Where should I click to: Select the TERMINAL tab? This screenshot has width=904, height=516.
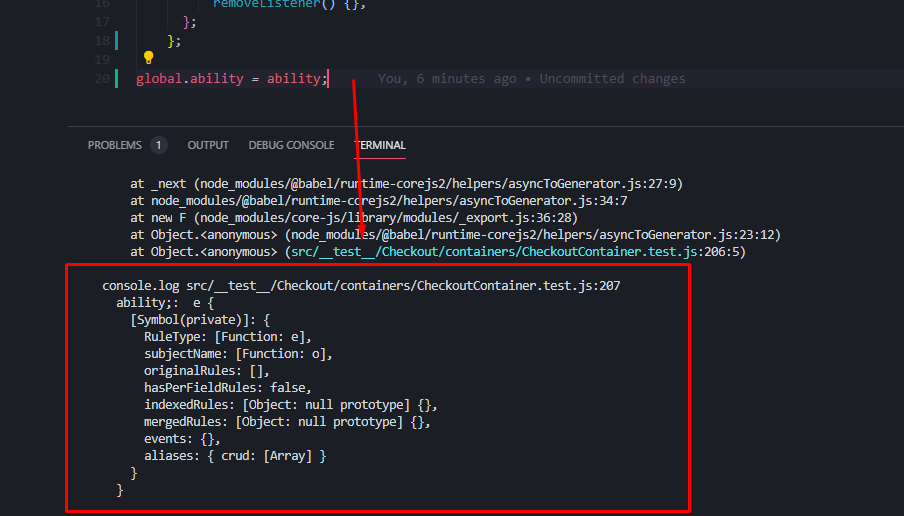[380, 145]
